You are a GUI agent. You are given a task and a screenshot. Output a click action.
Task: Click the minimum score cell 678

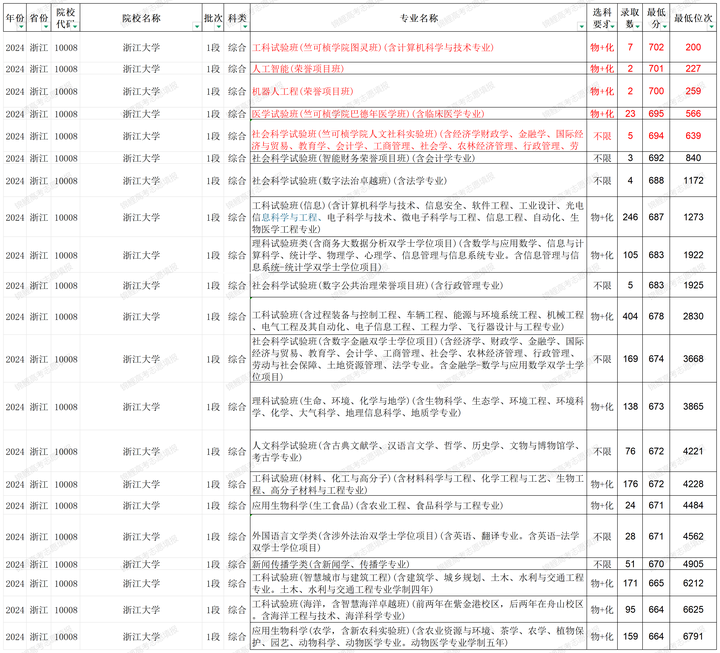coord(656,316)
